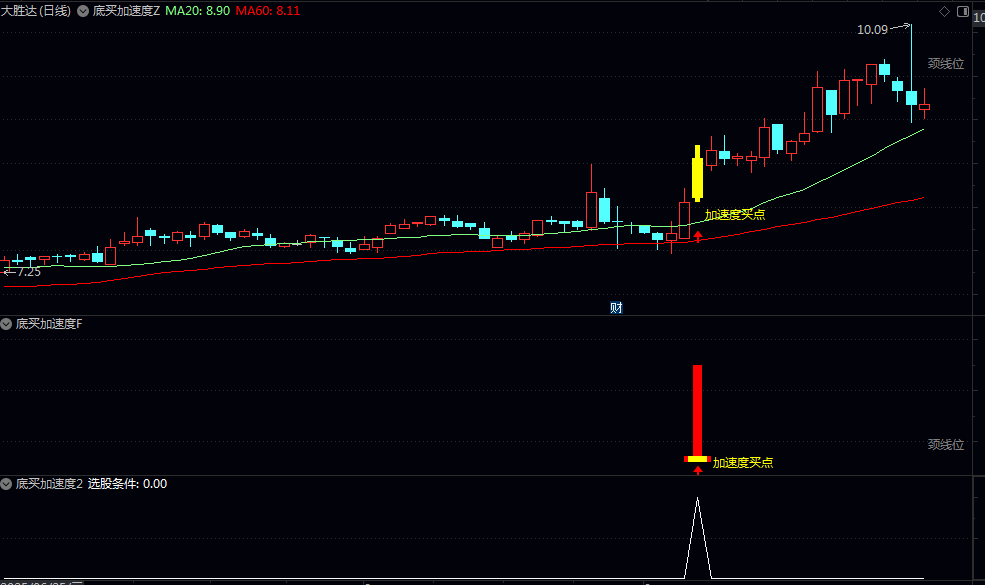
Task: Click the 颈线位 label in 底买加速度F panel
Action: (945, 444)
